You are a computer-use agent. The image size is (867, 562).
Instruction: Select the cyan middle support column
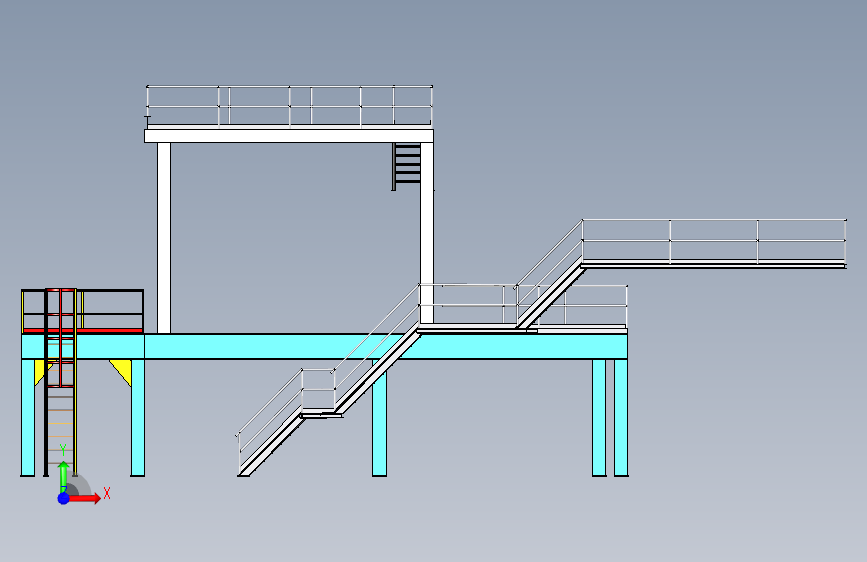(379, 417)
